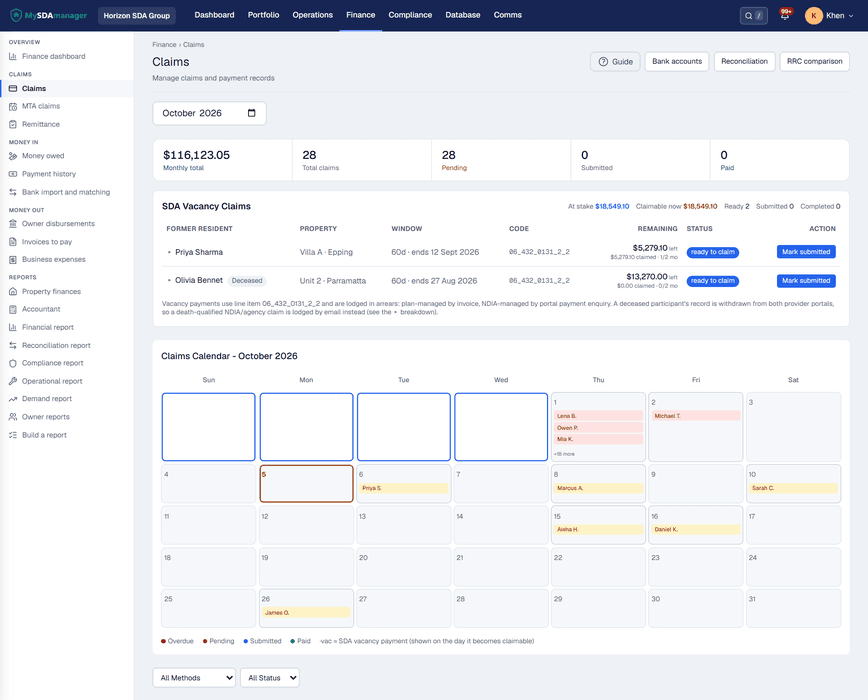Click the Khen user avatar
868x700 pixels.
[813, 15]
